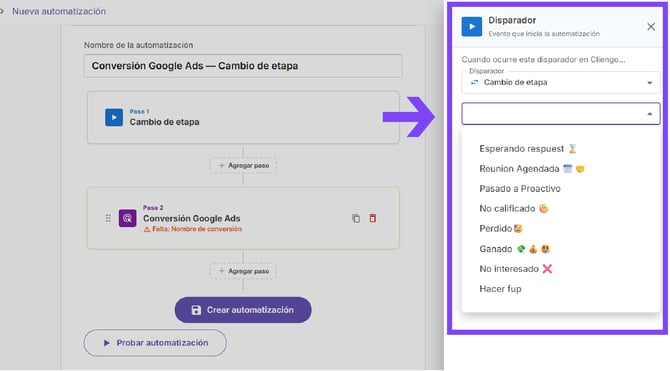Delete the Conversión Google Ads step

(x=373, y=218)
